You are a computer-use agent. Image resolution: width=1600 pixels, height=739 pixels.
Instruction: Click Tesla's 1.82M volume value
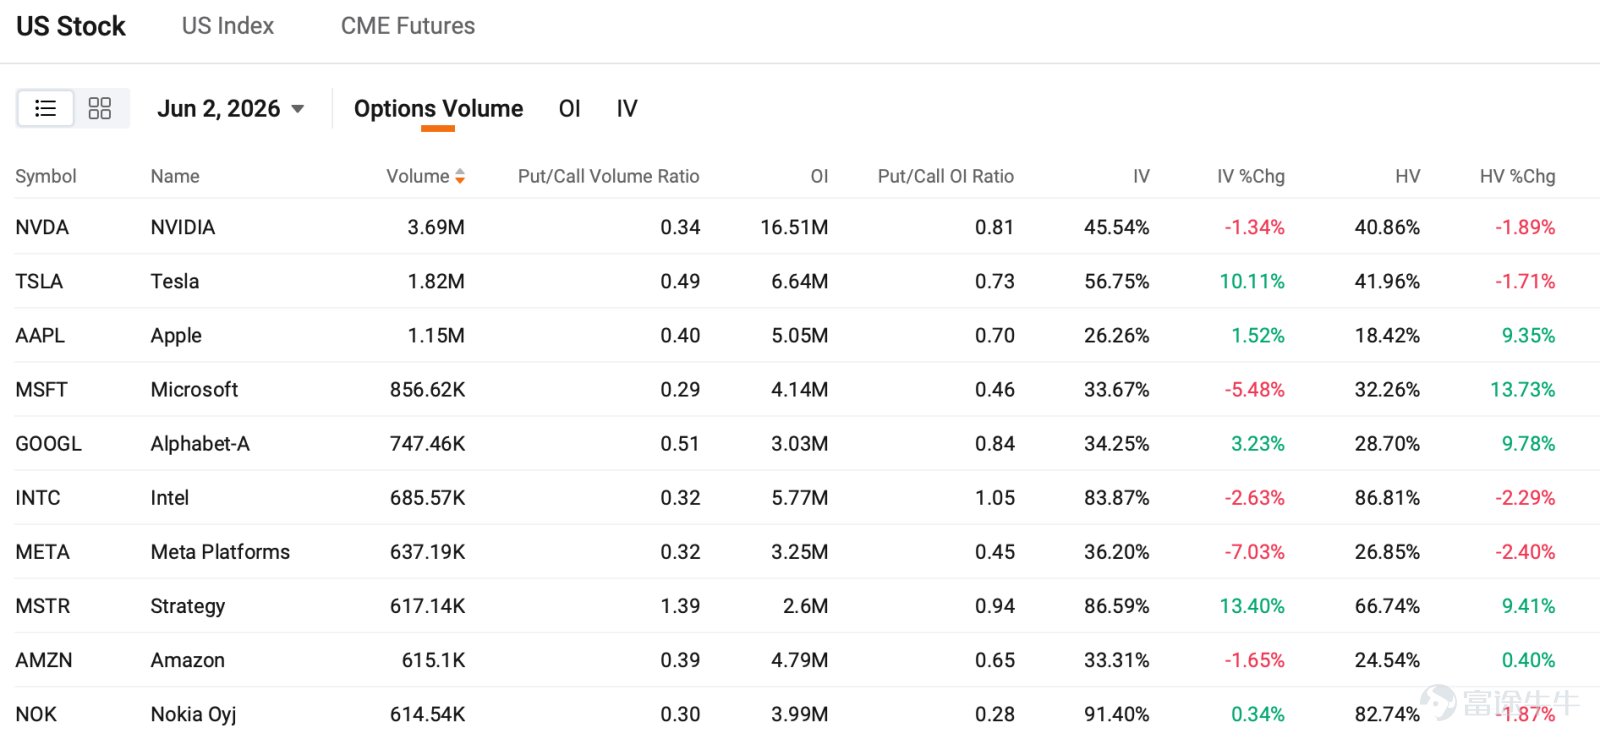point(436,281)
